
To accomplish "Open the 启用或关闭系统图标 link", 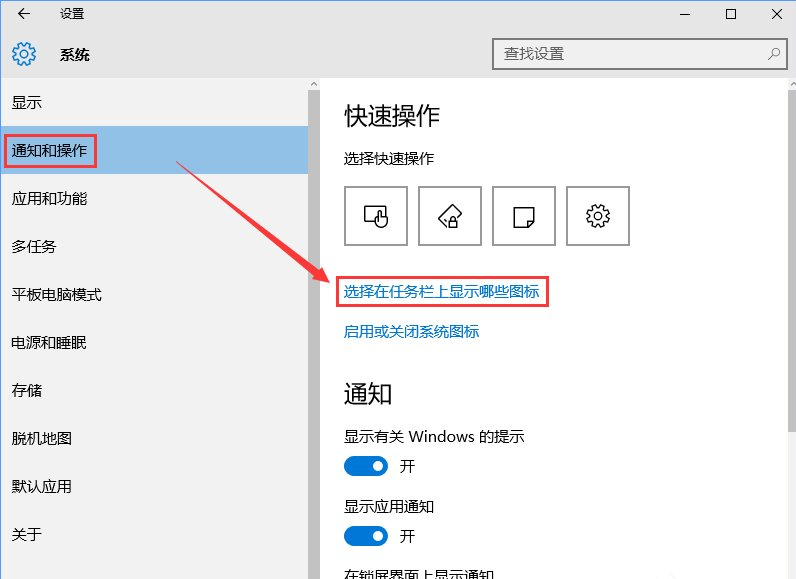I will coord(411,331).
